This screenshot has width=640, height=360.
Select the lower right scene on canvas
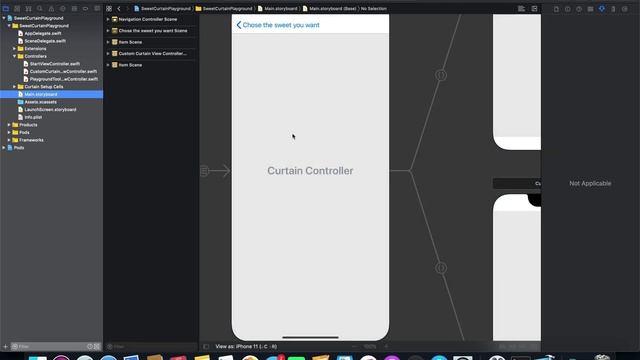tap(517, 267)
